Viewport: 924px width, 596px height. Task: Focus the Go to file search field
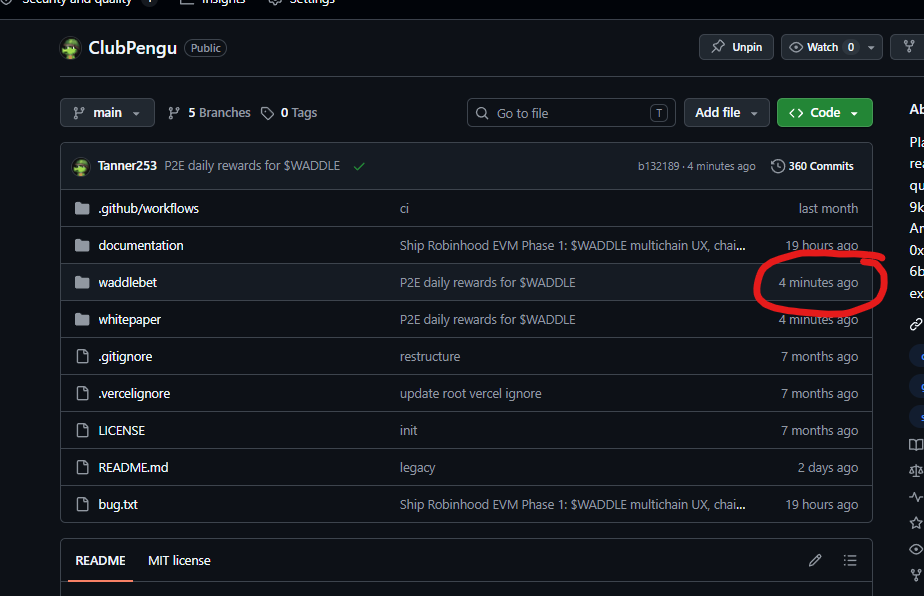(x=571, y=113)
